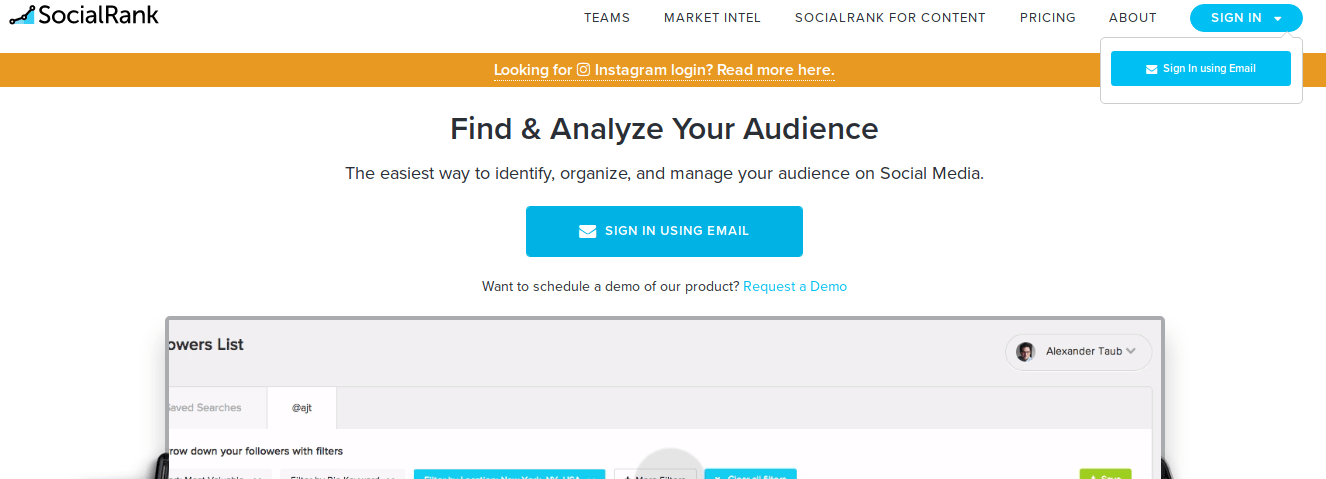Open the ABOUT nav item
Viewport: 1326px width, 479px height.
pyautogui.click(x=1133, y=17)
